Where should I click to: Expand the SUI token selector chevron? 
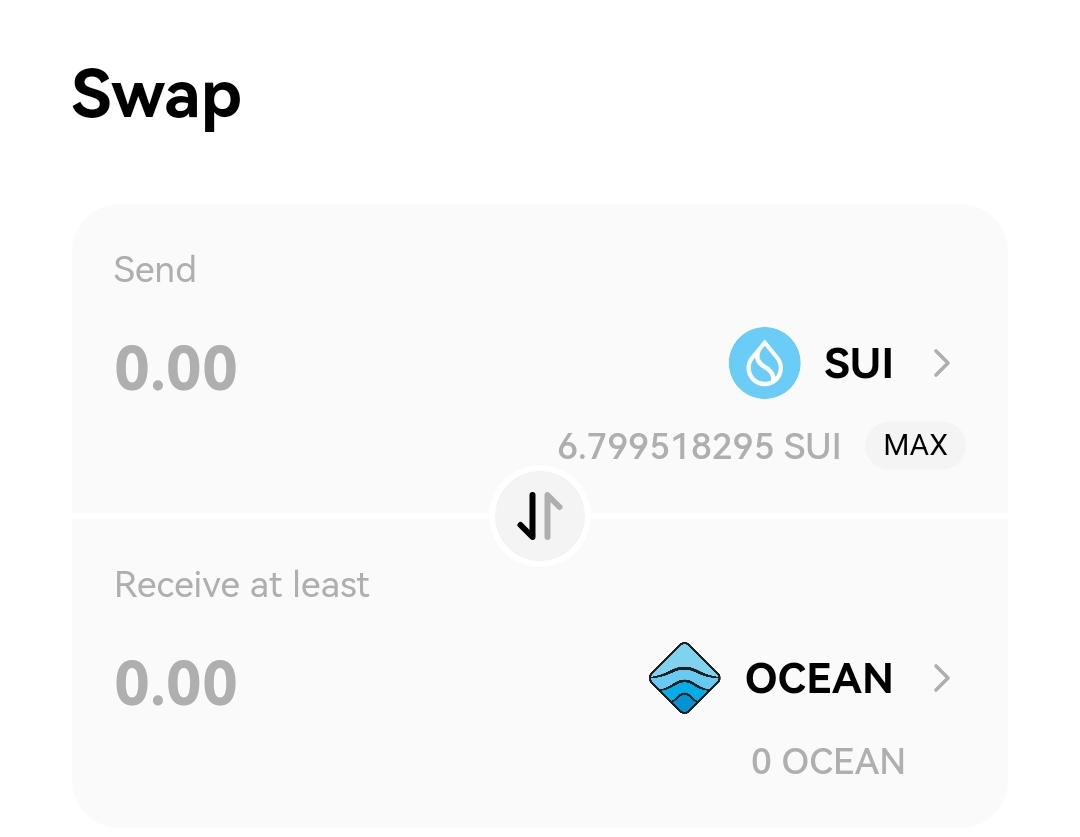coord(941,364)
